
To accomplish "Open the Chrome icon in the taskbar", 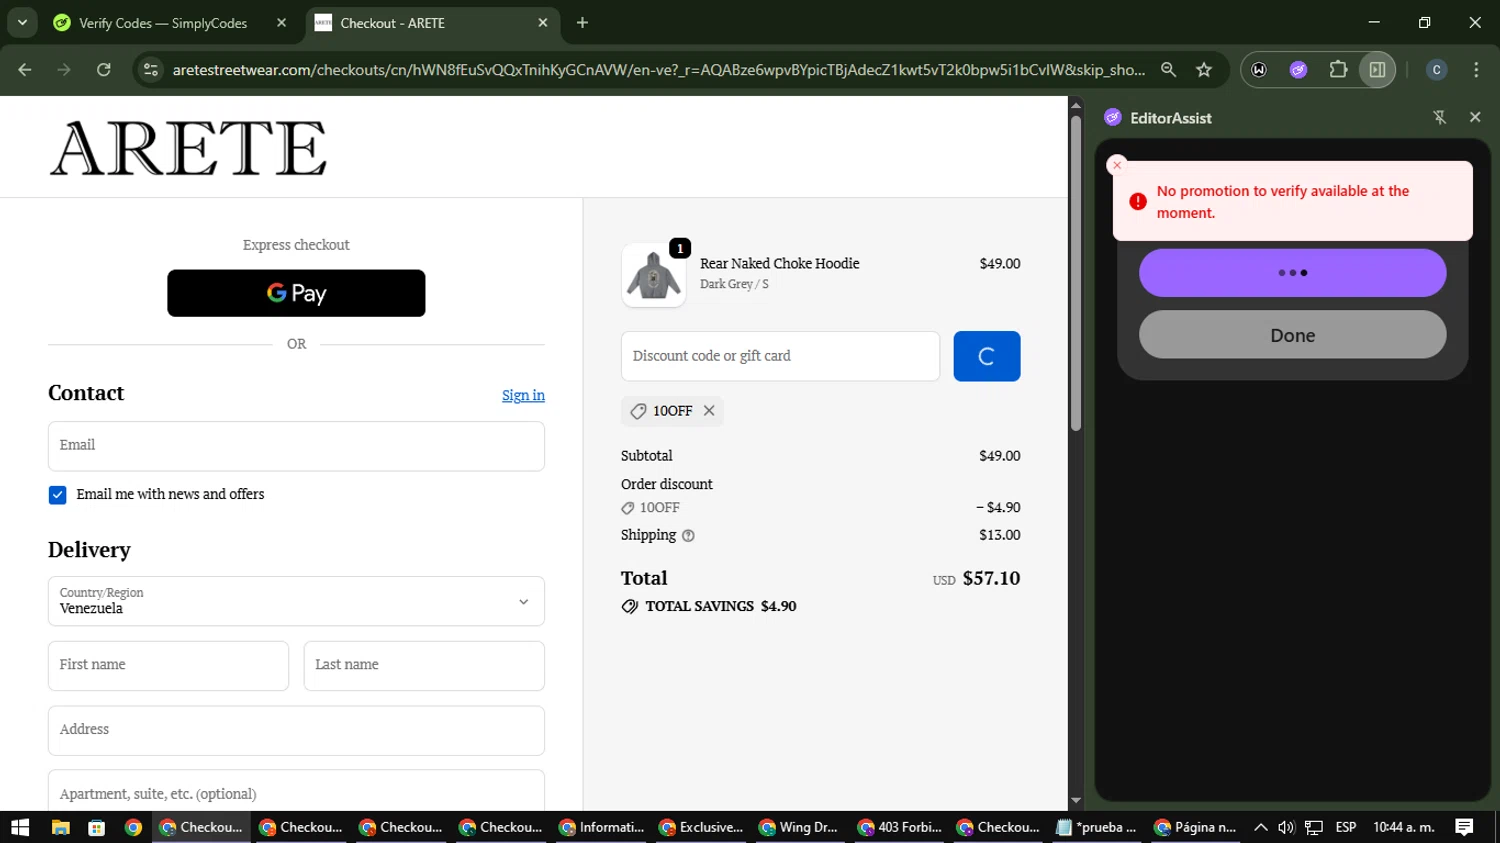I will 133,827.
